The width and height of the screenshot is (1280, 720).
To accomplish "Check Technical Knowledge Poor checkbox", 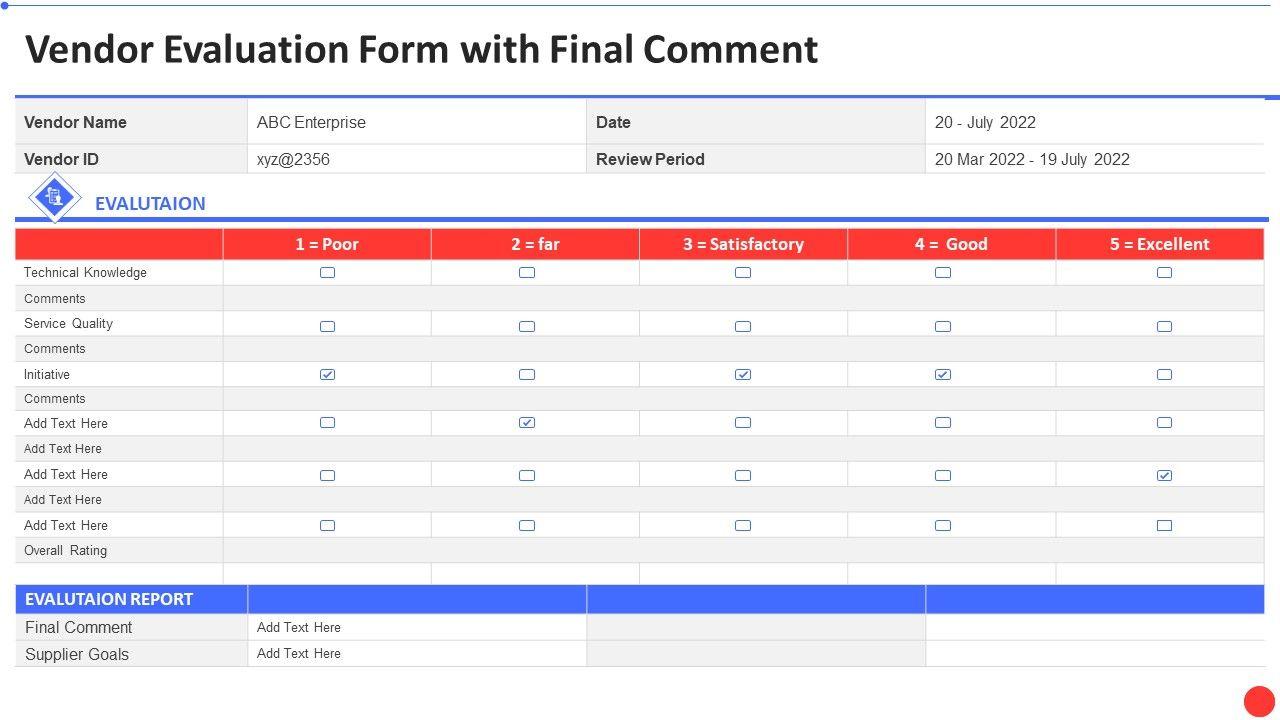I will click(327, 273).
